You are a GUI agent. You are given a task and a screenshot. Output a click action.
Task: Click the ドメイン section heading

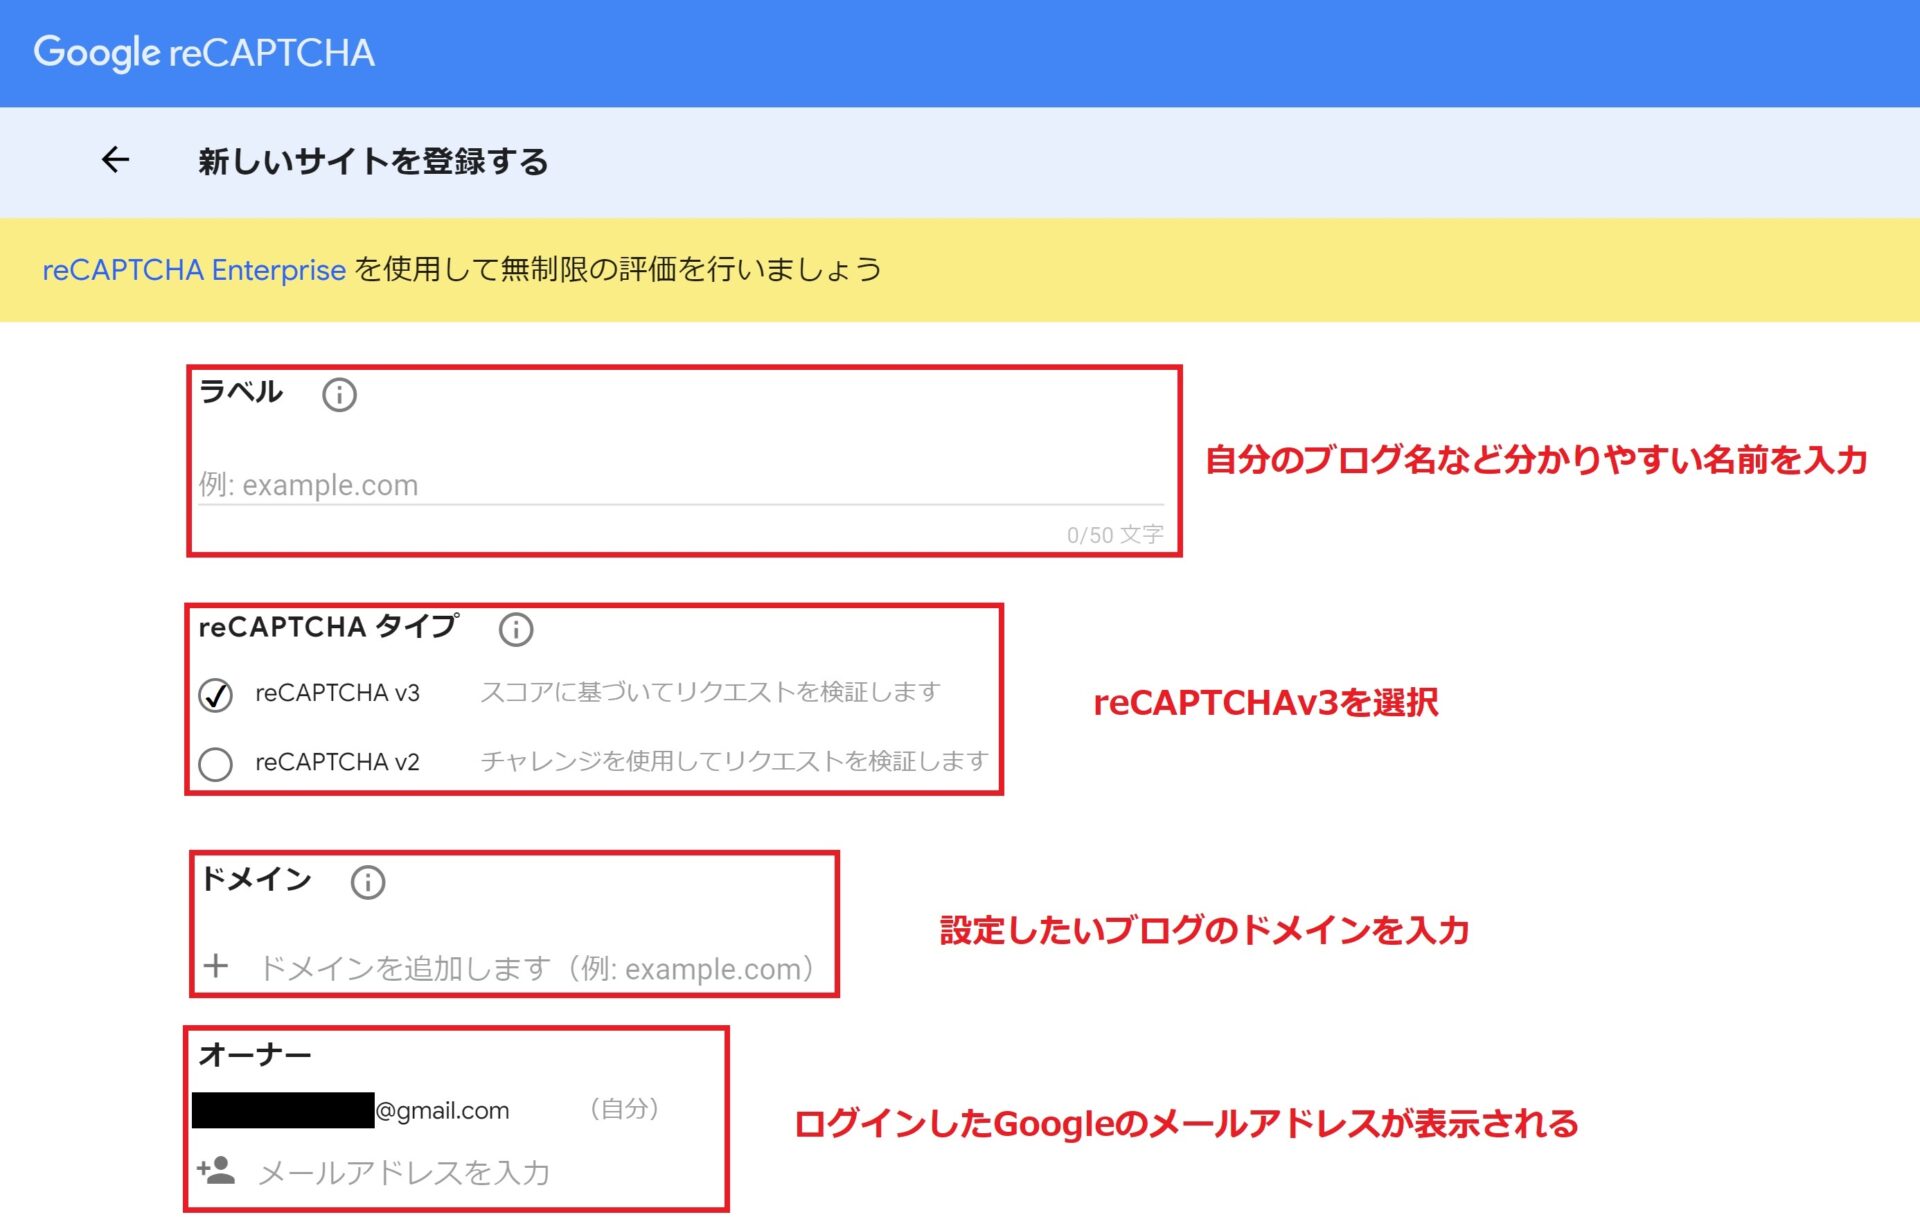tap(256, 879)
